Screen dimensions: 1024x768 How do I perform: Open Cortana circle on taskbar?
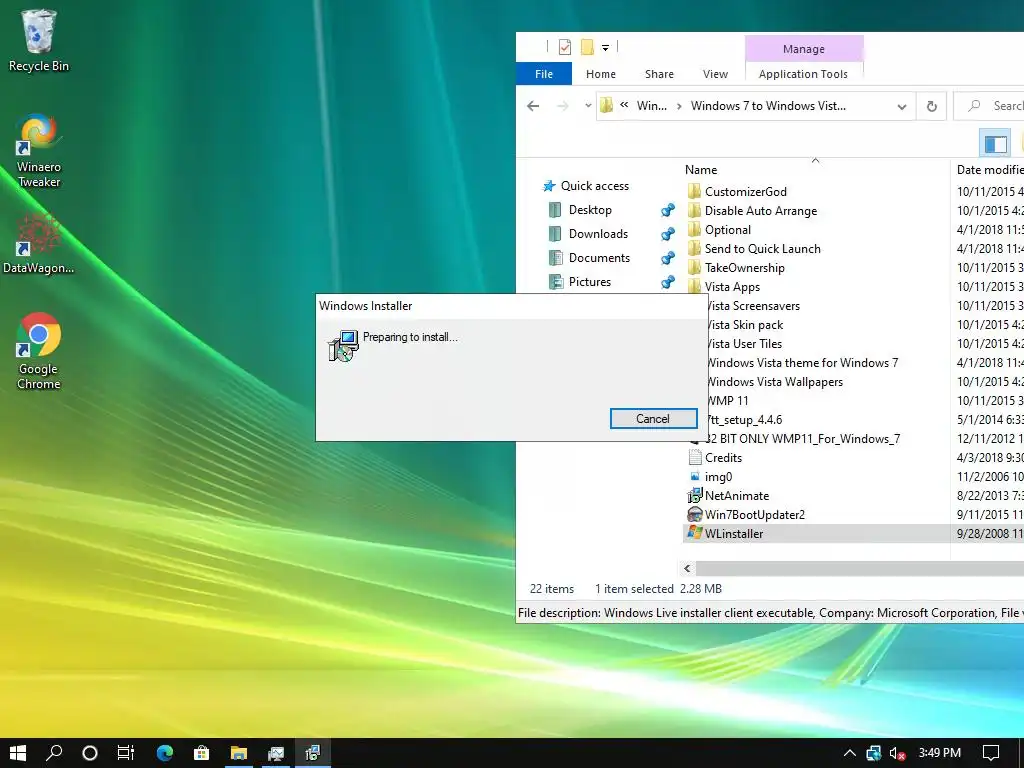(90, 753)
